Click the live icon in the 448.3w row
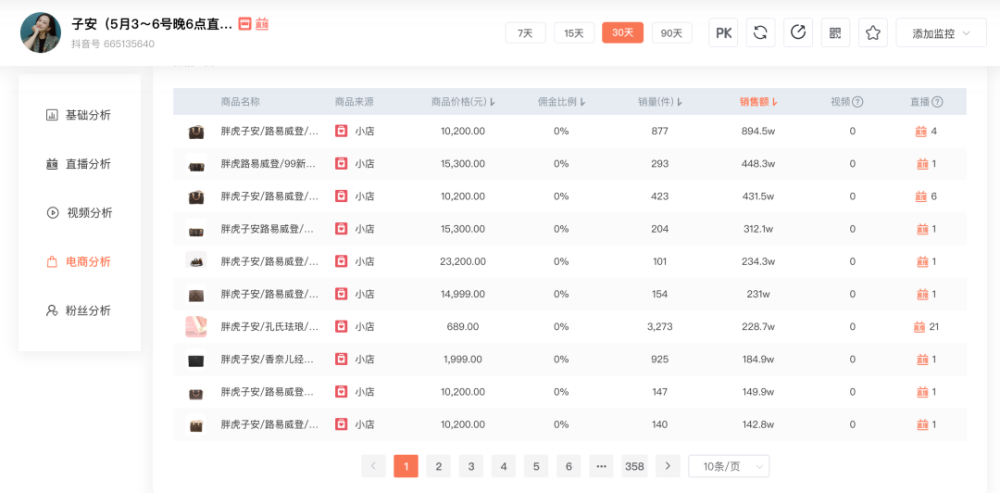This screenshot has height=493, width=1000. click(922, 164)
